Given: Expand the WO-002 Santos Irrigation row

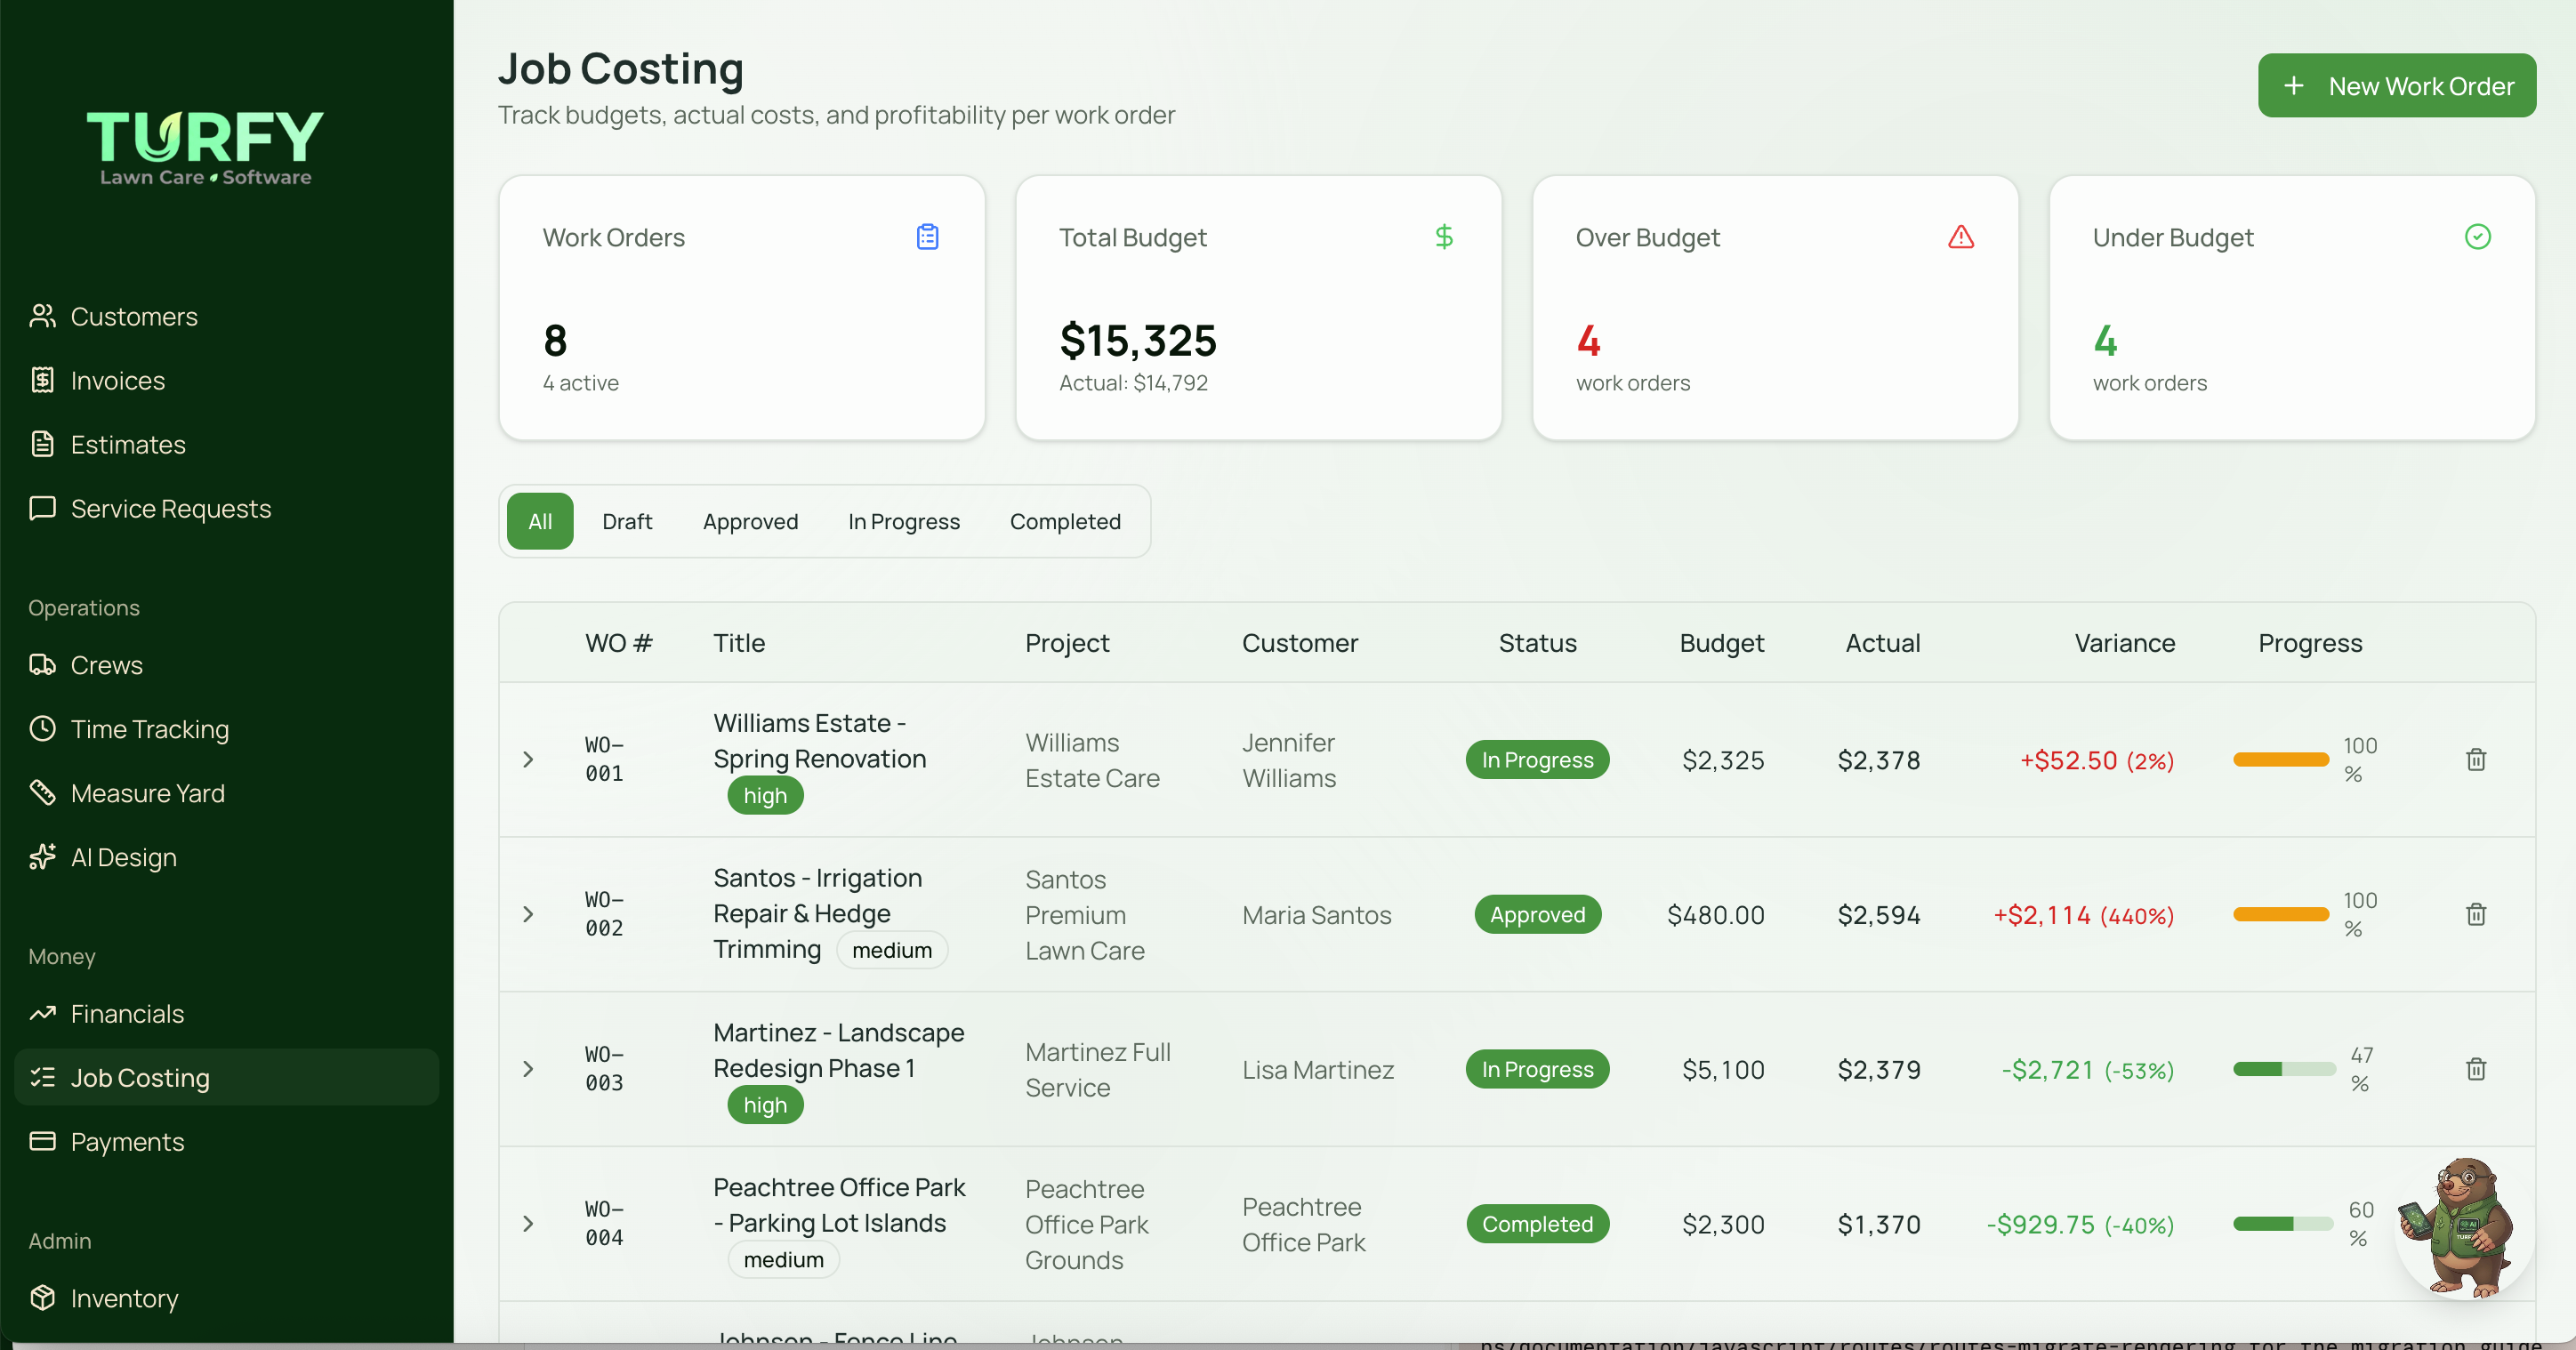Looking at the screenshot, I should 528,915.
